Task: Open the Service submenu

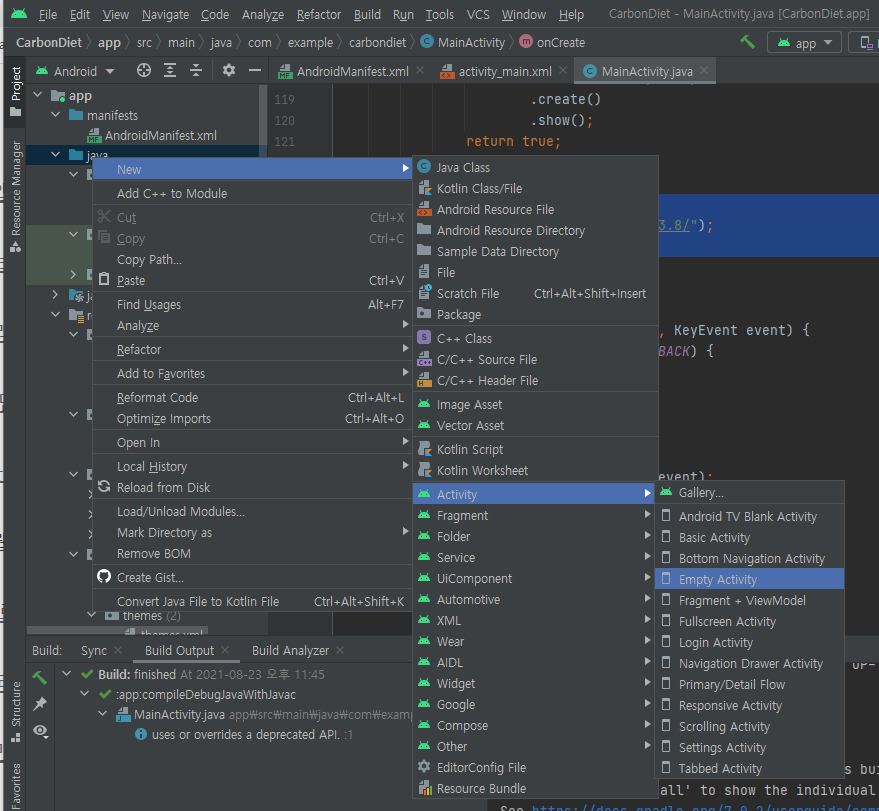Action: click(535, 558)
